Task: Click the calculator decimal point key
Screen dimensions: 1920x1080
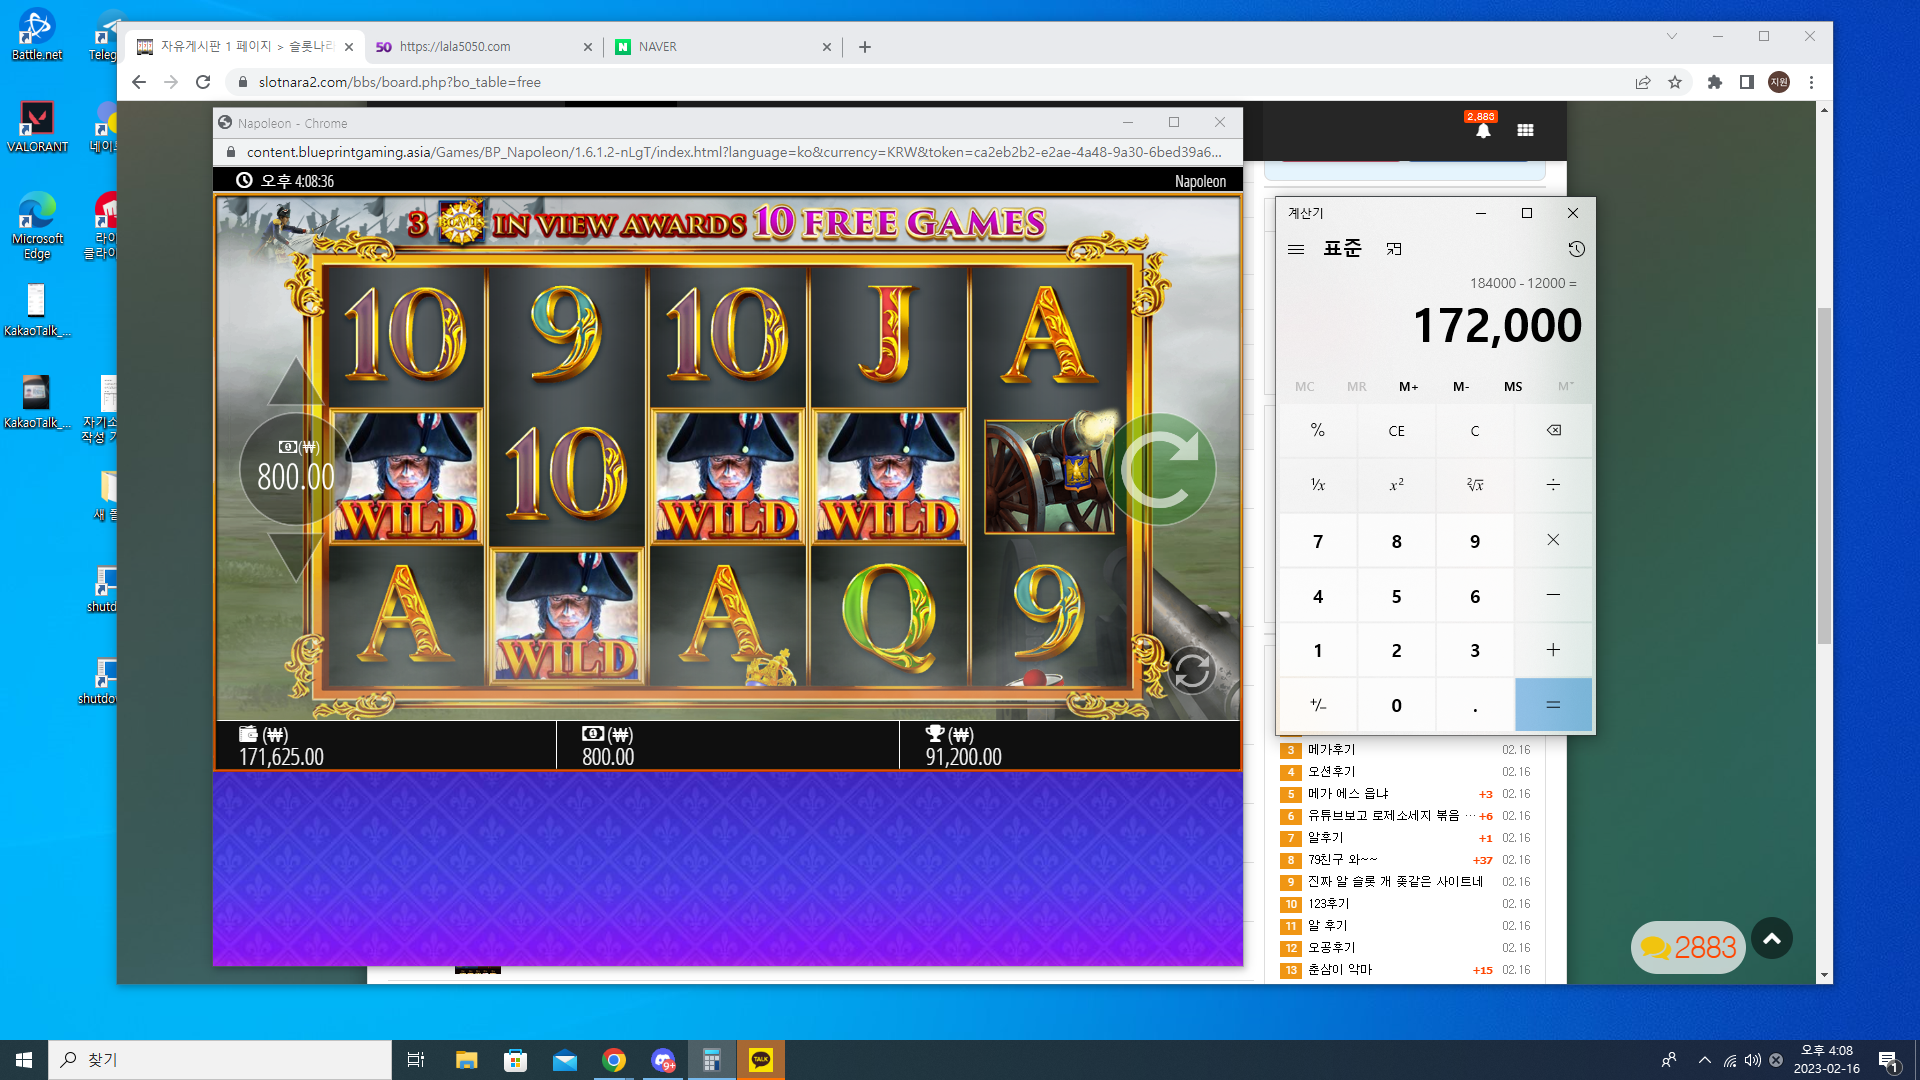Action: click(x=1475, y=705)
